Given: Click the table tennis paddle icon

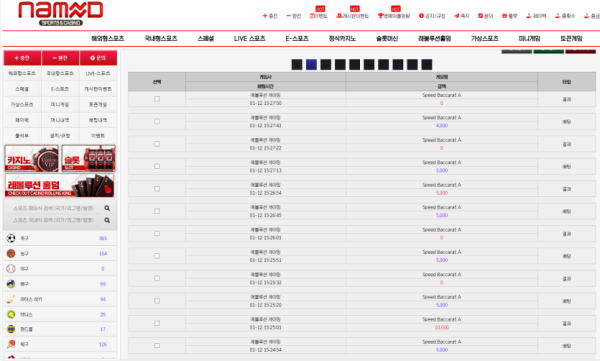Looking at the screenshot, I should tap(11, 344).
